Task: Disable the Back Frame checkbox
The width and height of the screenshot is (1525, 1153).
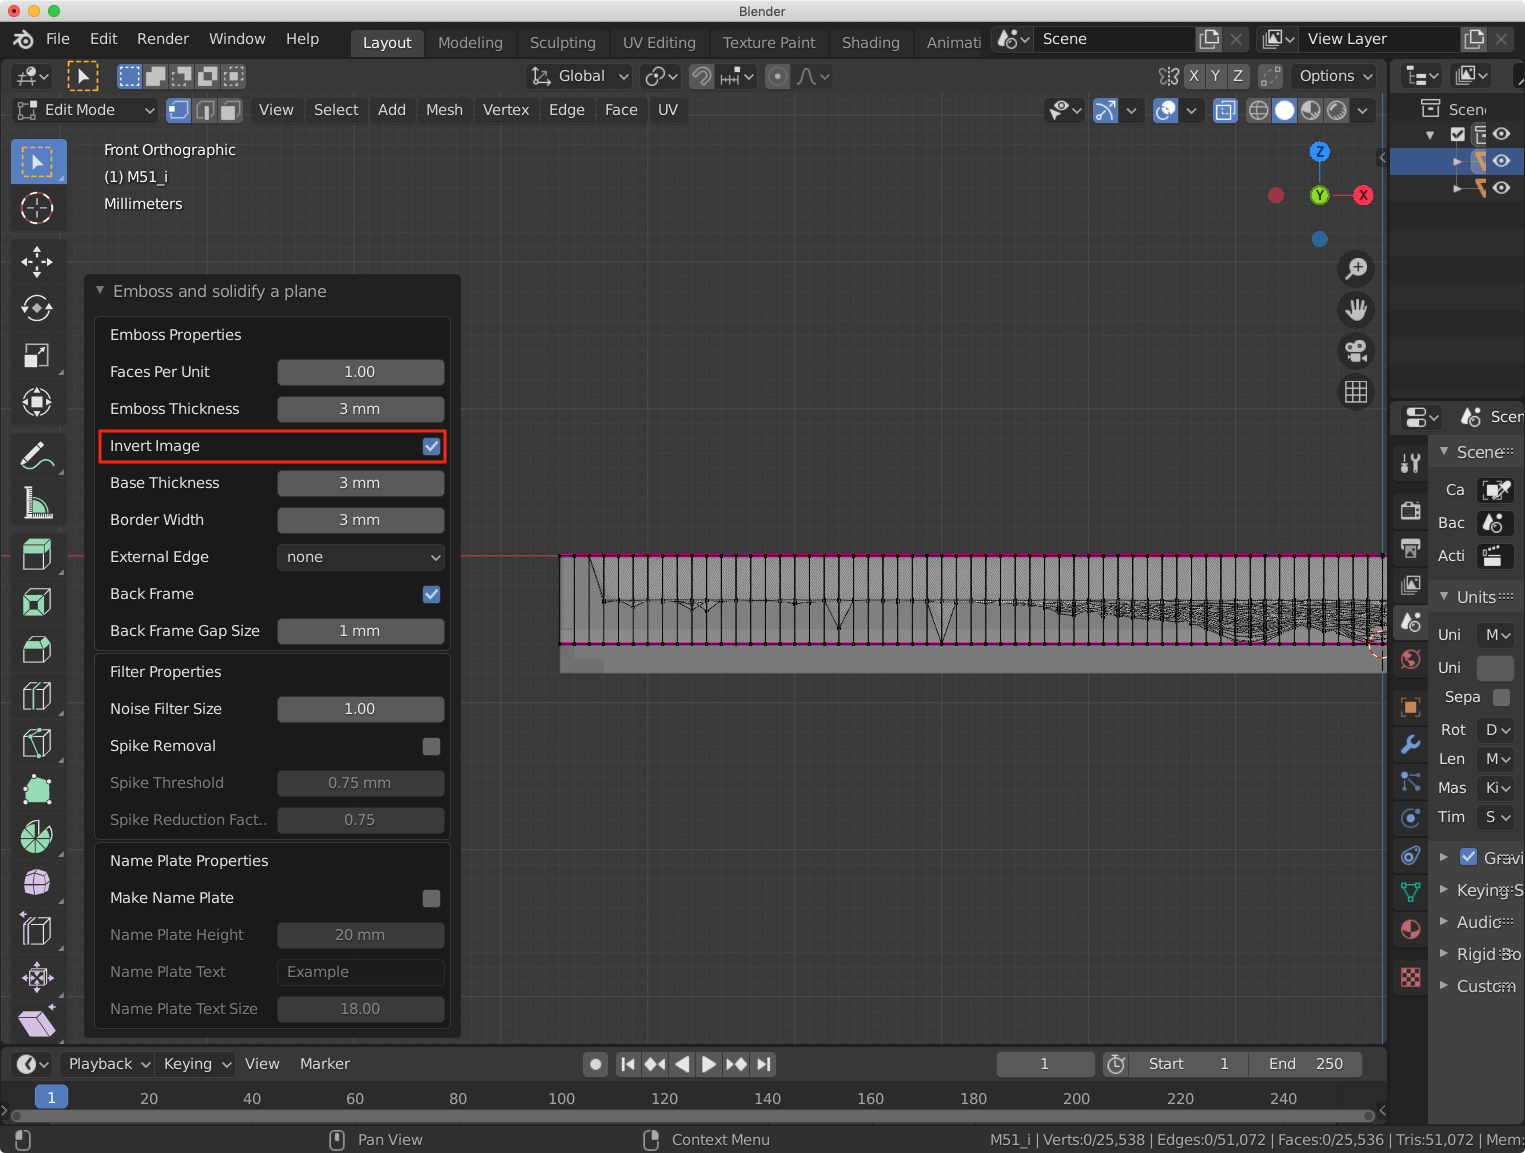Action: (x=431, y=594)
